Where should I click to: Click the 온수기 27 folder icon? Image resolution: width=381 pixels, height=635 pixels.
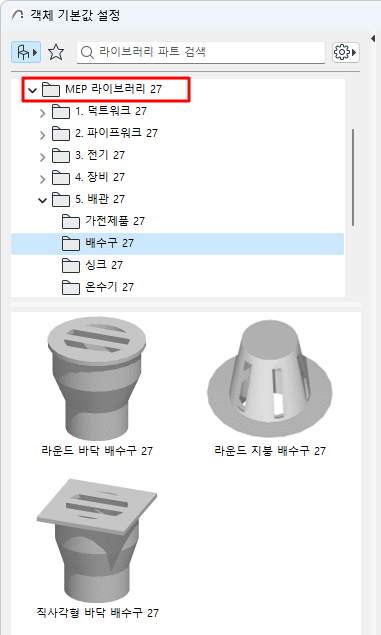pos(71,288)
